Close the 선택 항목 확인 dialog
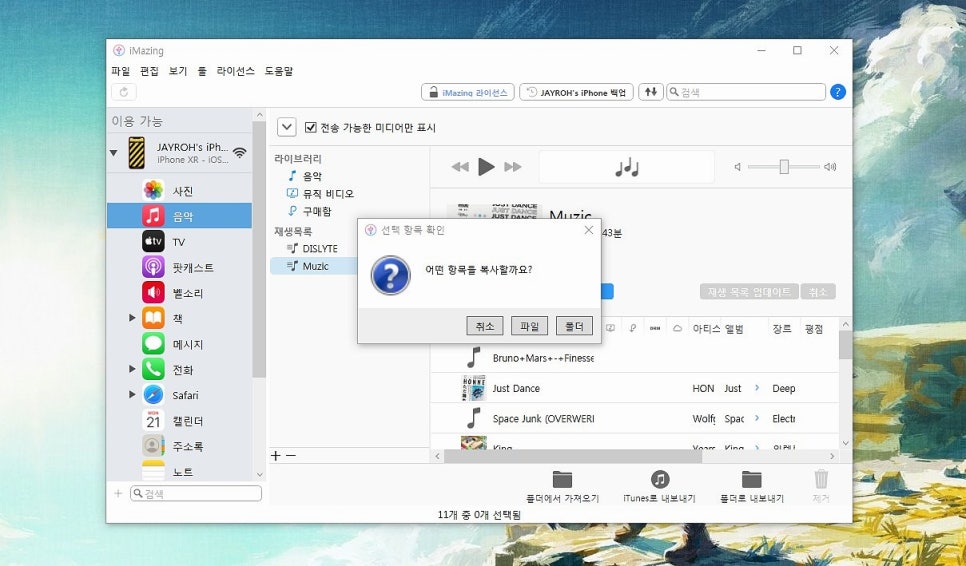966x566 pixels. [x=588, y=230]
